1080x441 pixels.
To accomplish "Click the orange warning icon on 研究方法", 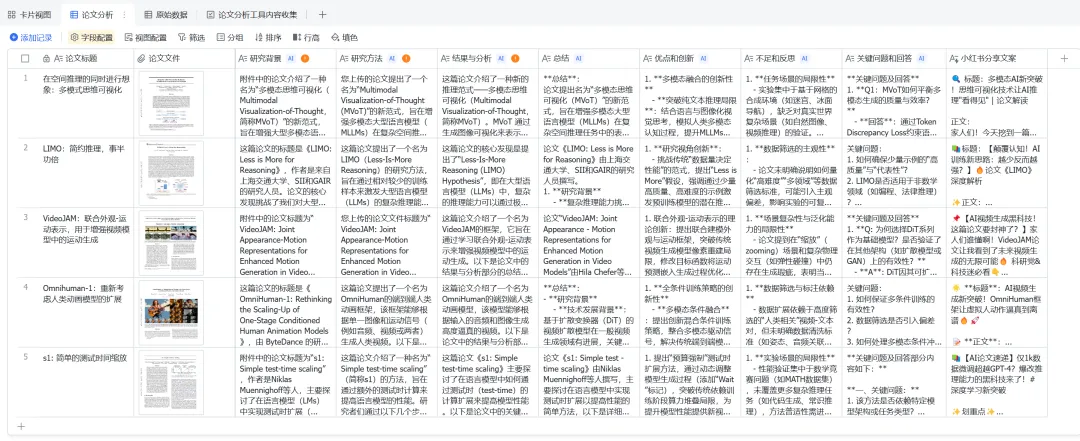I will [406, 59].
